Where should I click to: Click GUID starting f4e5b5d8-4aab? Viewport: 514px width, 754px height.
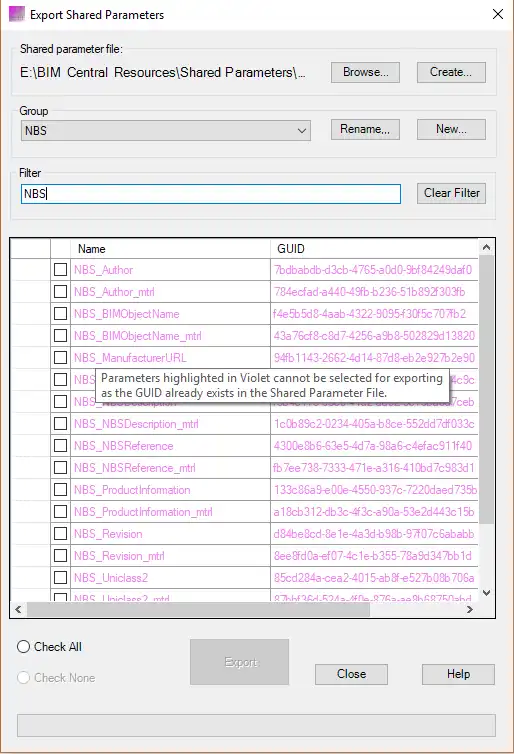click(x=369, y=314)
